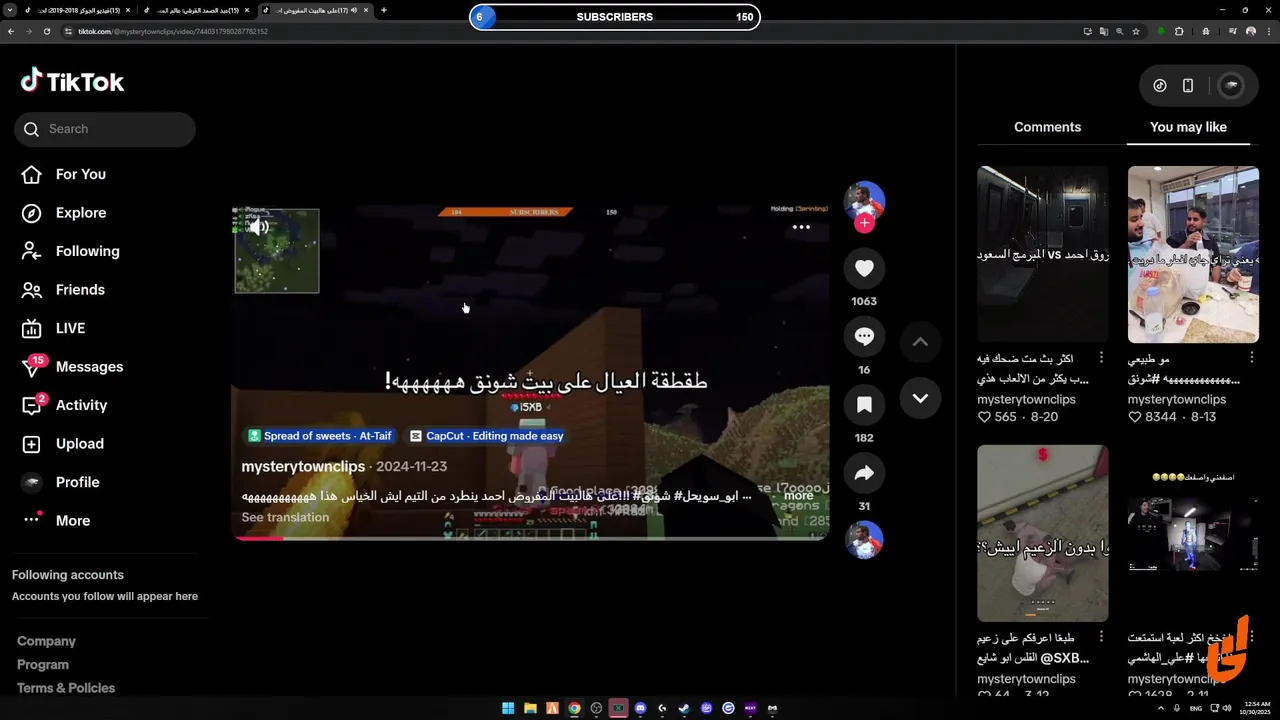Open the Activity notifications
Viewport: 1280px width, 720px height.
64,405
